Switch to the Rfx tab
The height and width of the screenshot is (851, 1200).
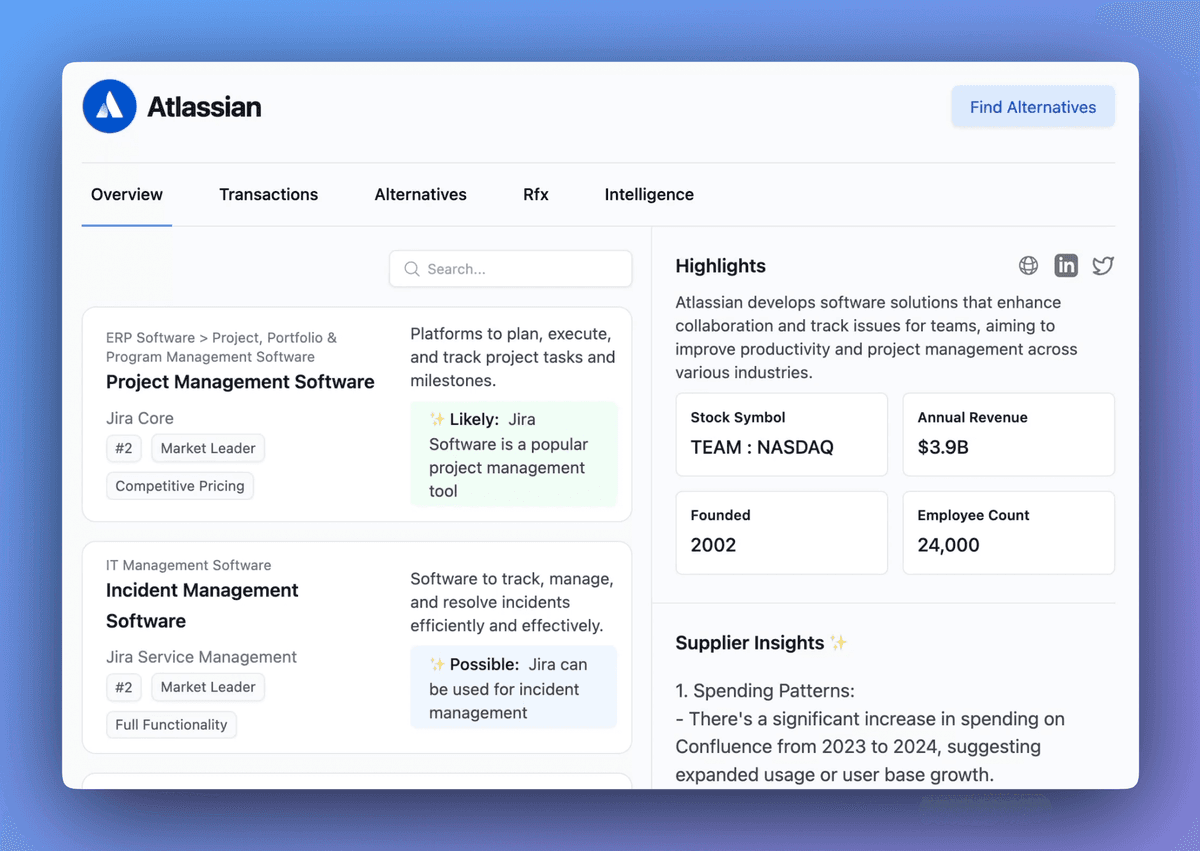535,194
